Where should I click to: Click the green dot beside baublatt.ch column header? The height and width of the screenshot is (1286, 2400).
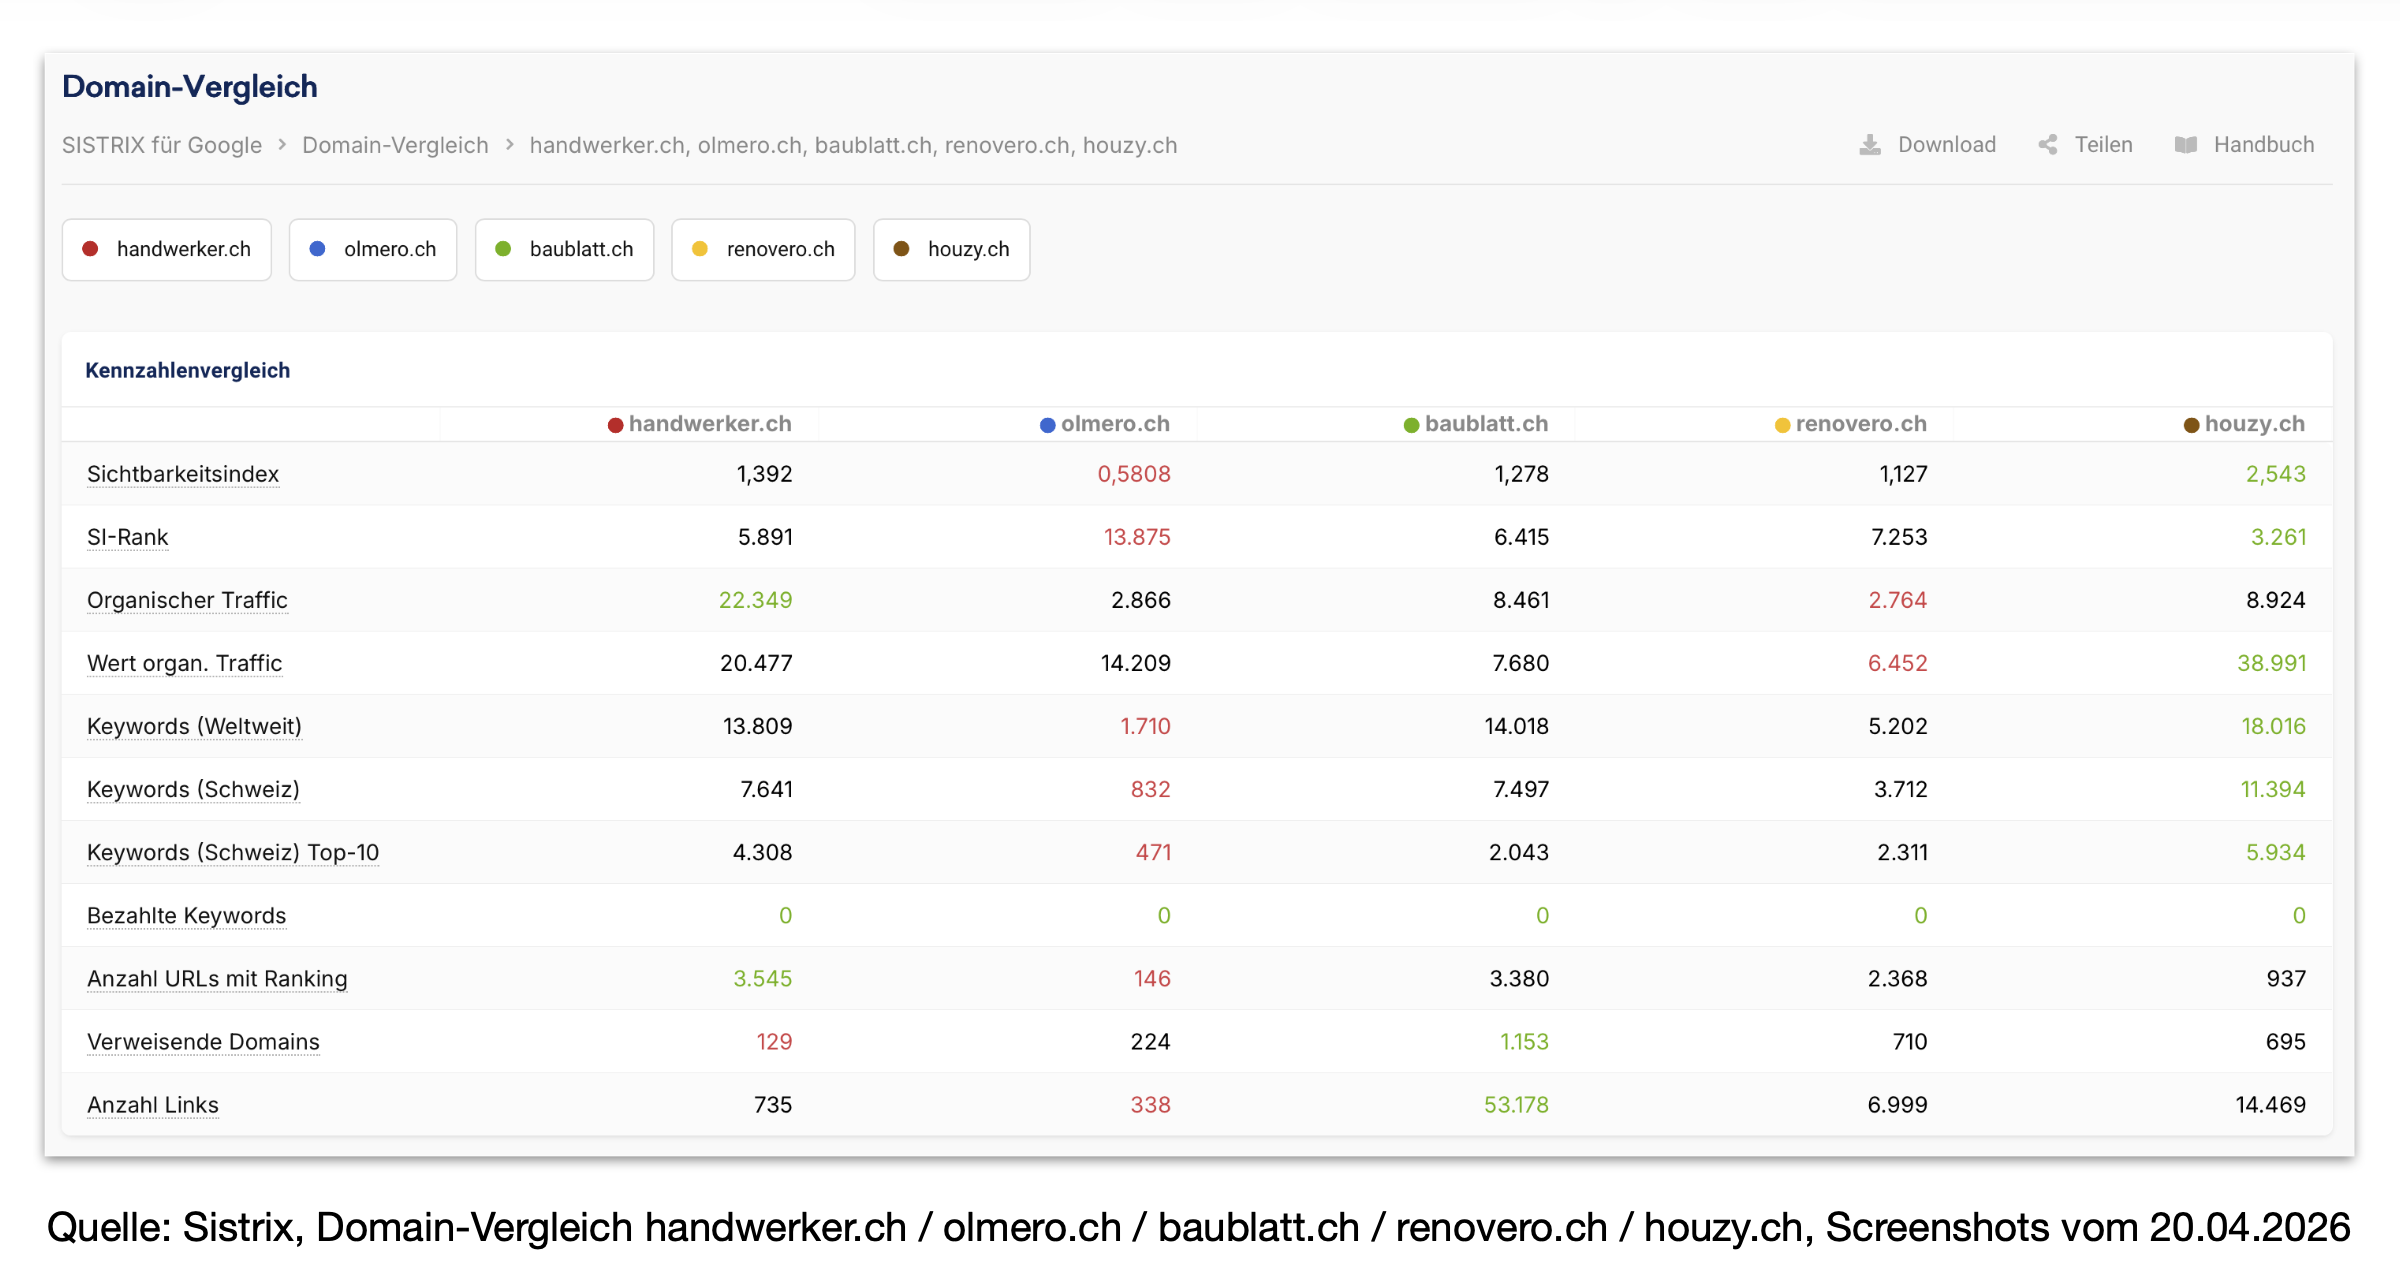pyautogui.click(x=1410, y=424)
